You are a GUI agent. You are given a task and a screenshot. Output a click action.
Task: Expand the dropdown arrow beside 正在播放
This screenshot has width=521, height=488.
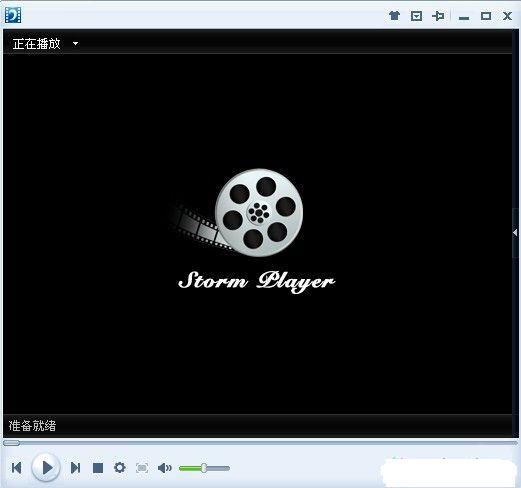[x=76, y=43]
